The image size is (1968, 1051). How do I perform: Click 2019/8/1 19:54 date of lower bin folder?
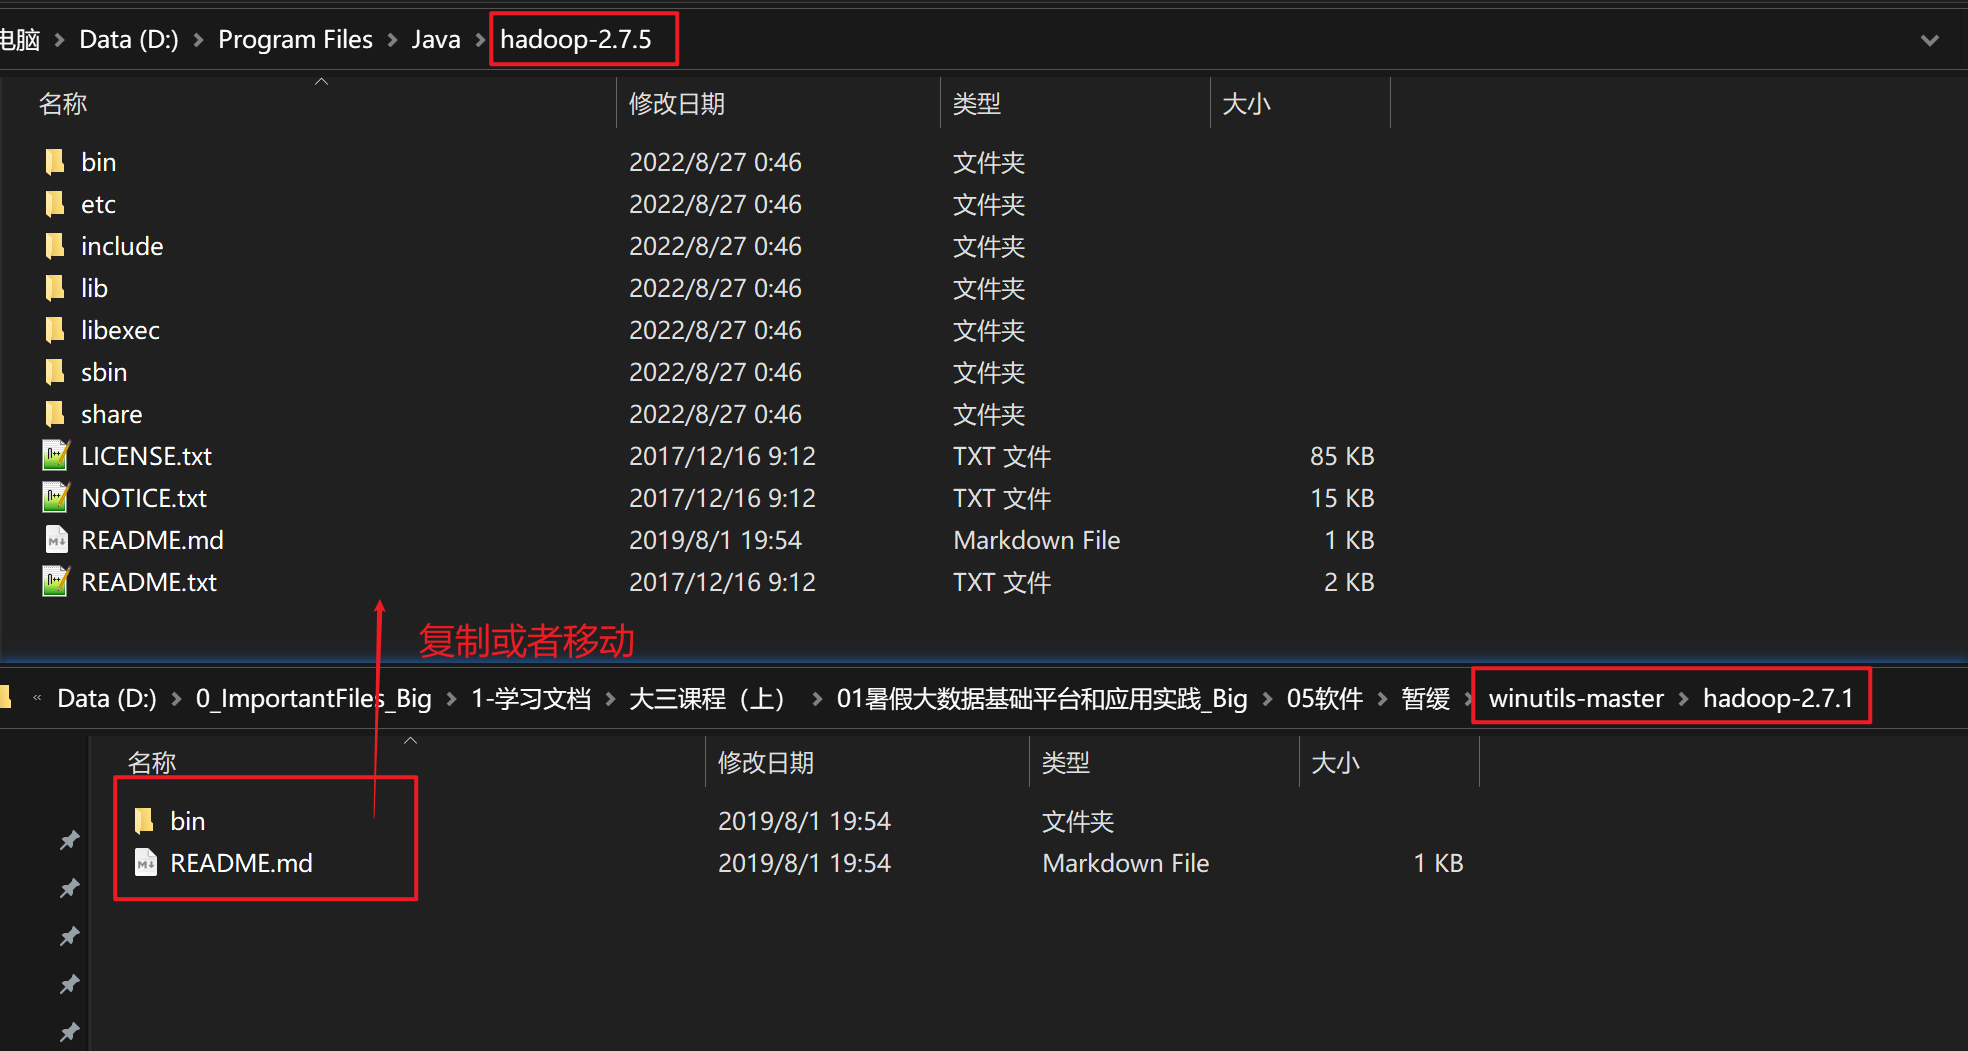(x=804, y=821)
